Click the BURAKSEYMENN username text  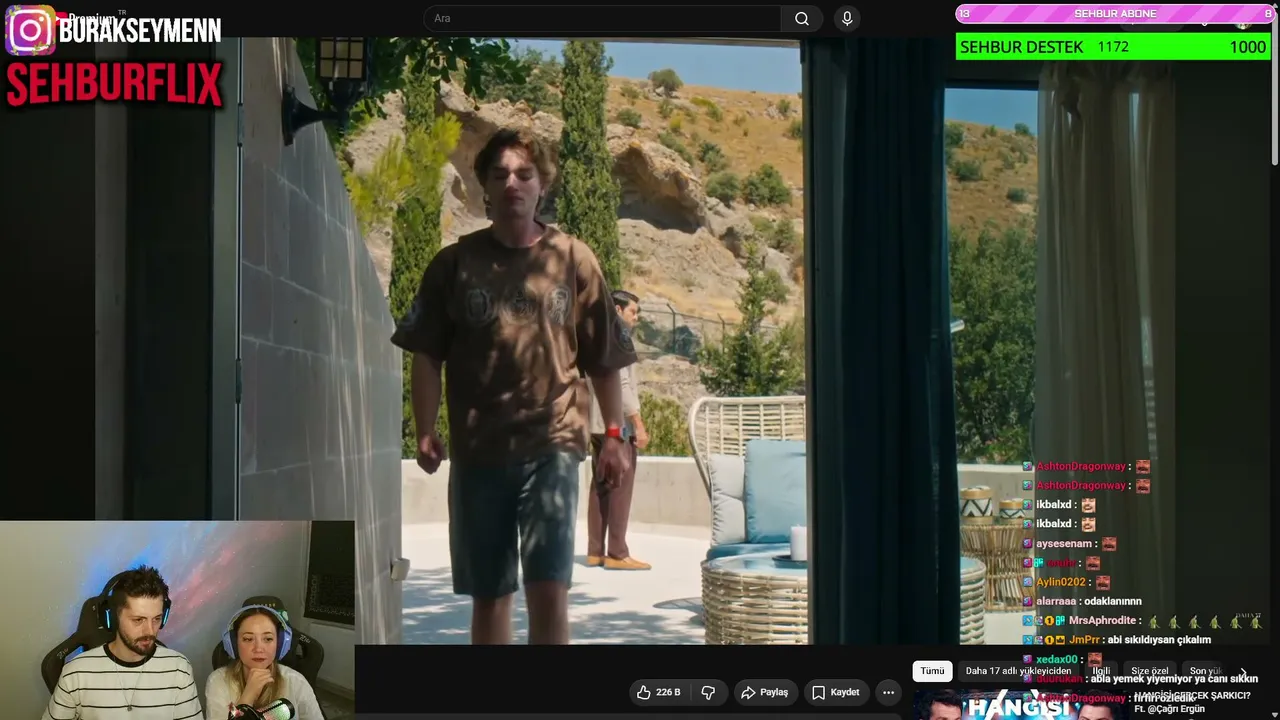[x=140, y=30]
